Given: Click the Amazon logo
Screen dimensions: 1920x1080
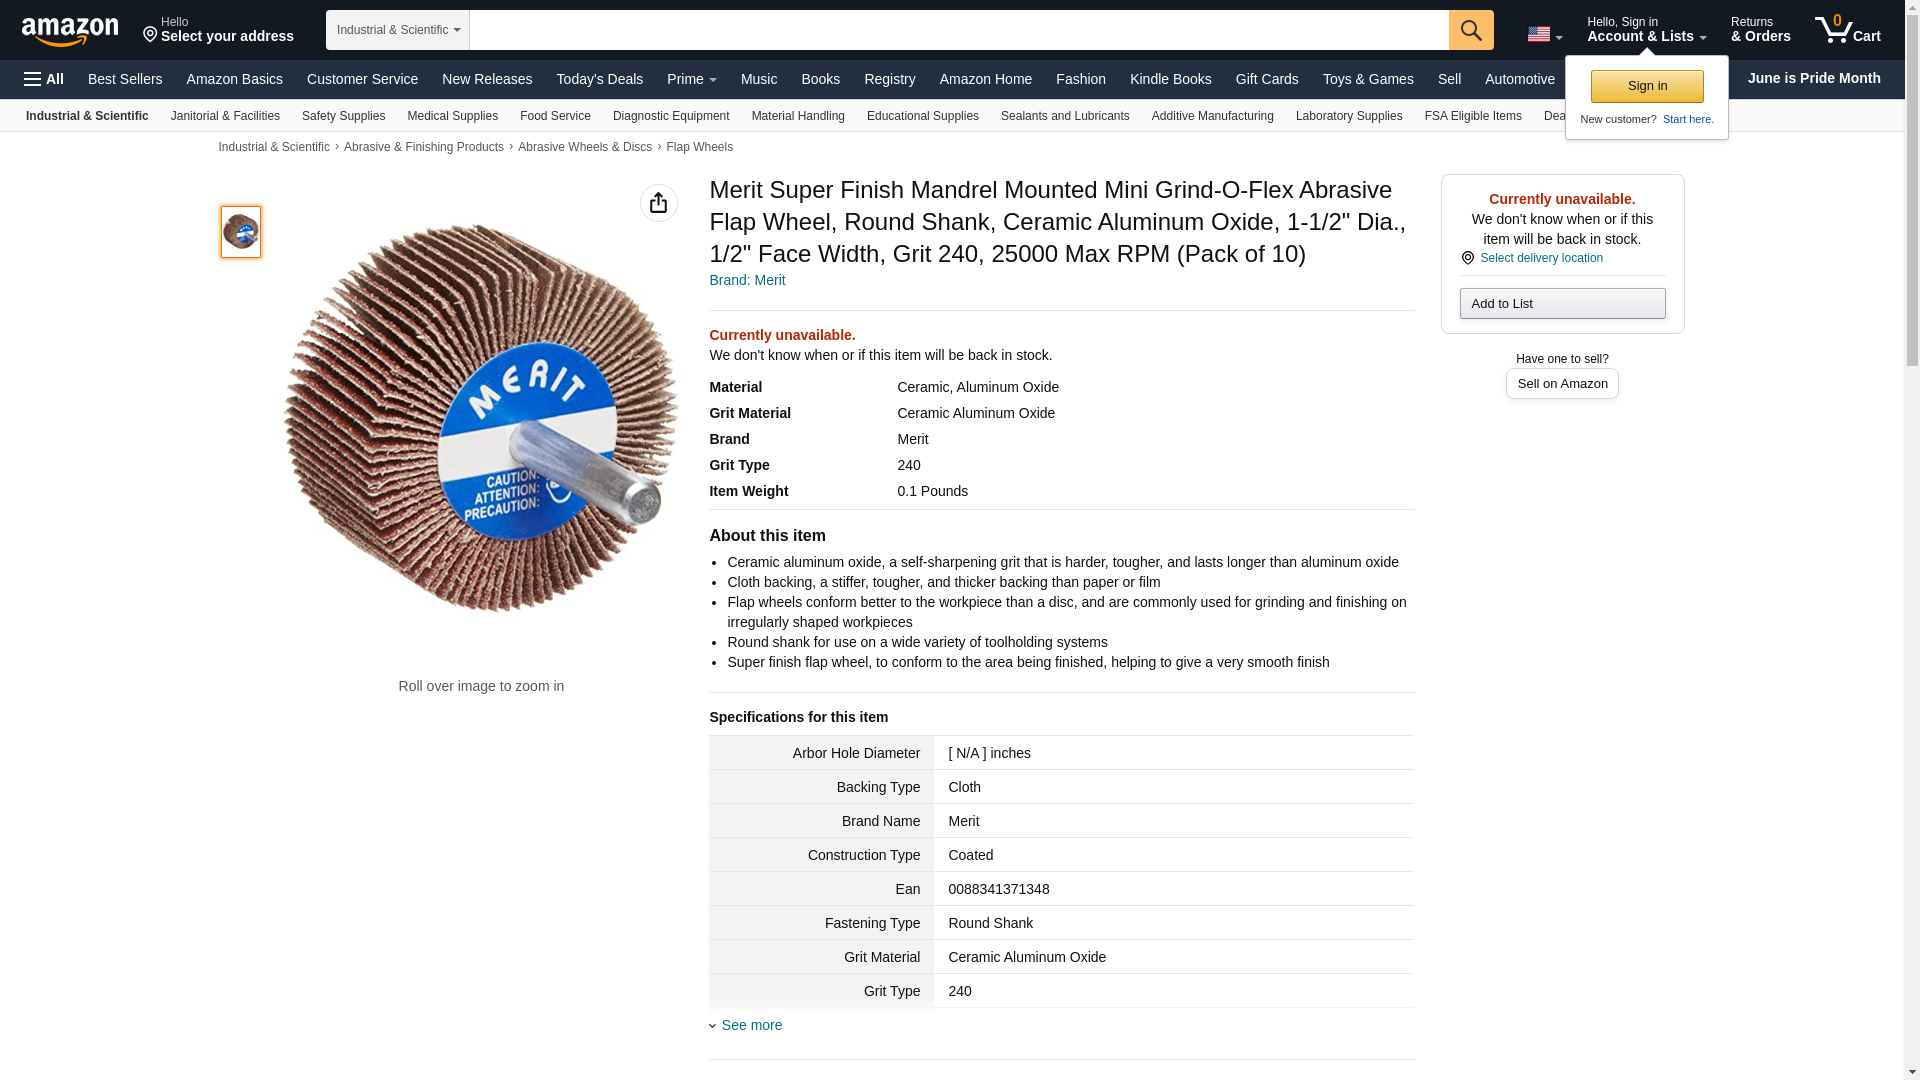Looking at the screenshot, I should click(70, 31).
